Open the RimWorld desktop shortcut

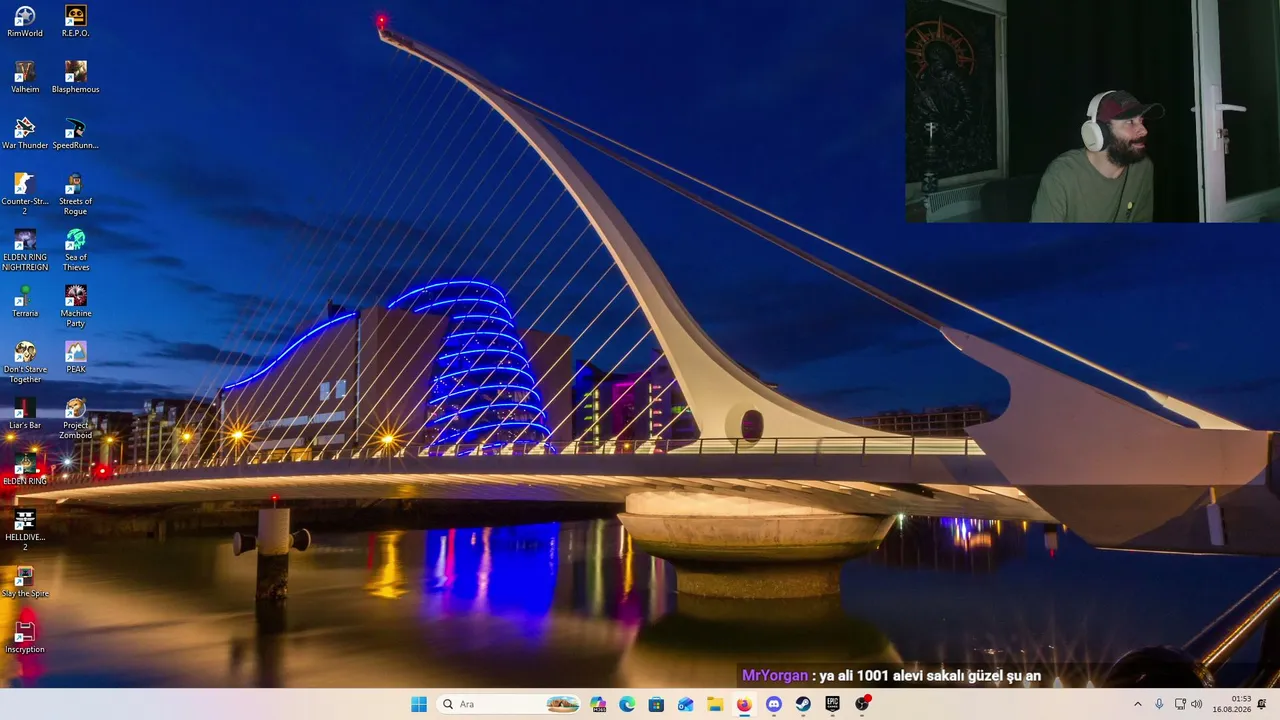(25, 21)
